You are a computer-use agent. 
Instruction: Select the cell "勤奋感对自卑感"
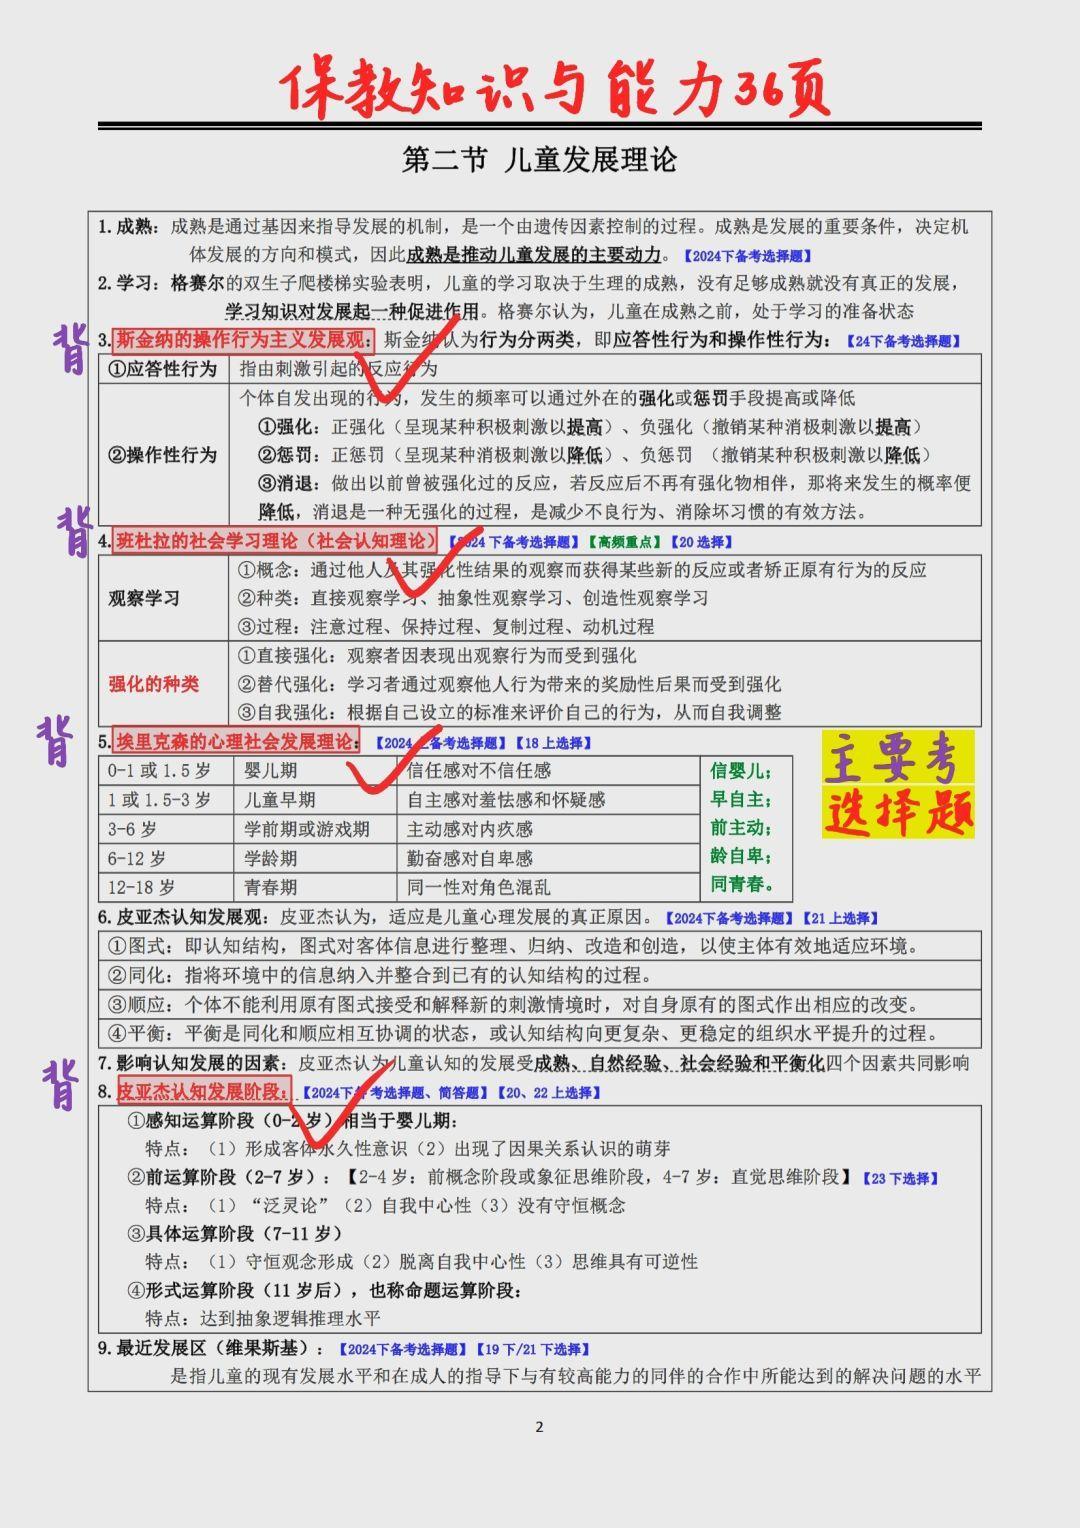pos(550,858)
